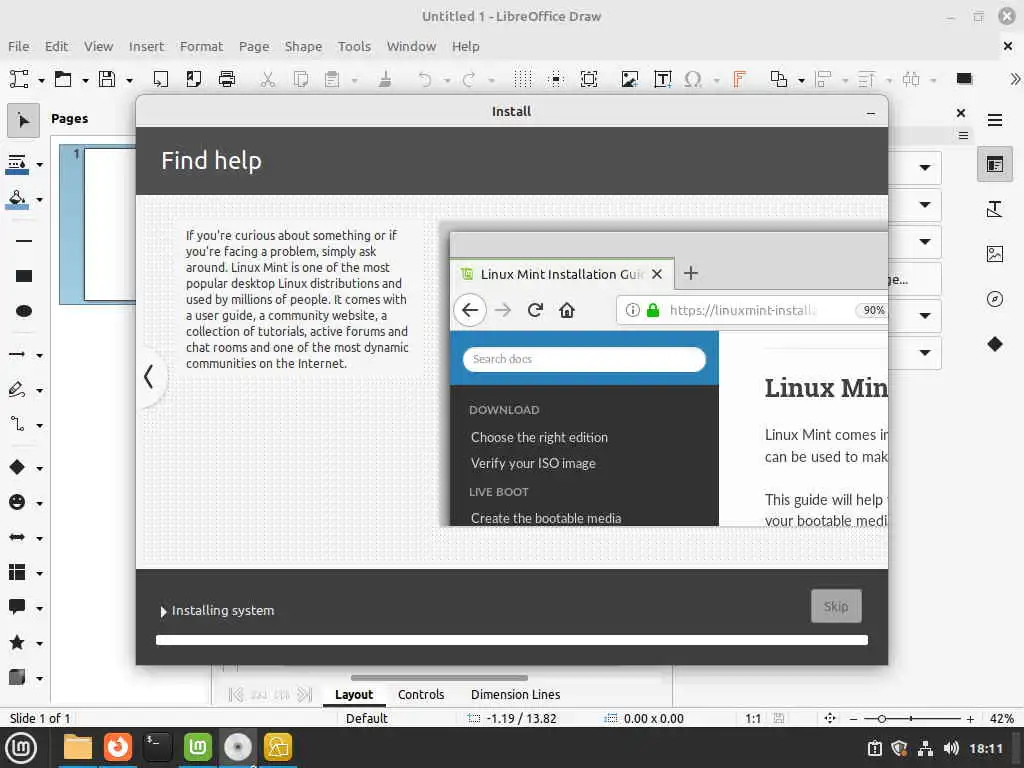This screenshot has height=768, width=1024.
Task: Open the Shape menu
Action: tap(303, 46)
